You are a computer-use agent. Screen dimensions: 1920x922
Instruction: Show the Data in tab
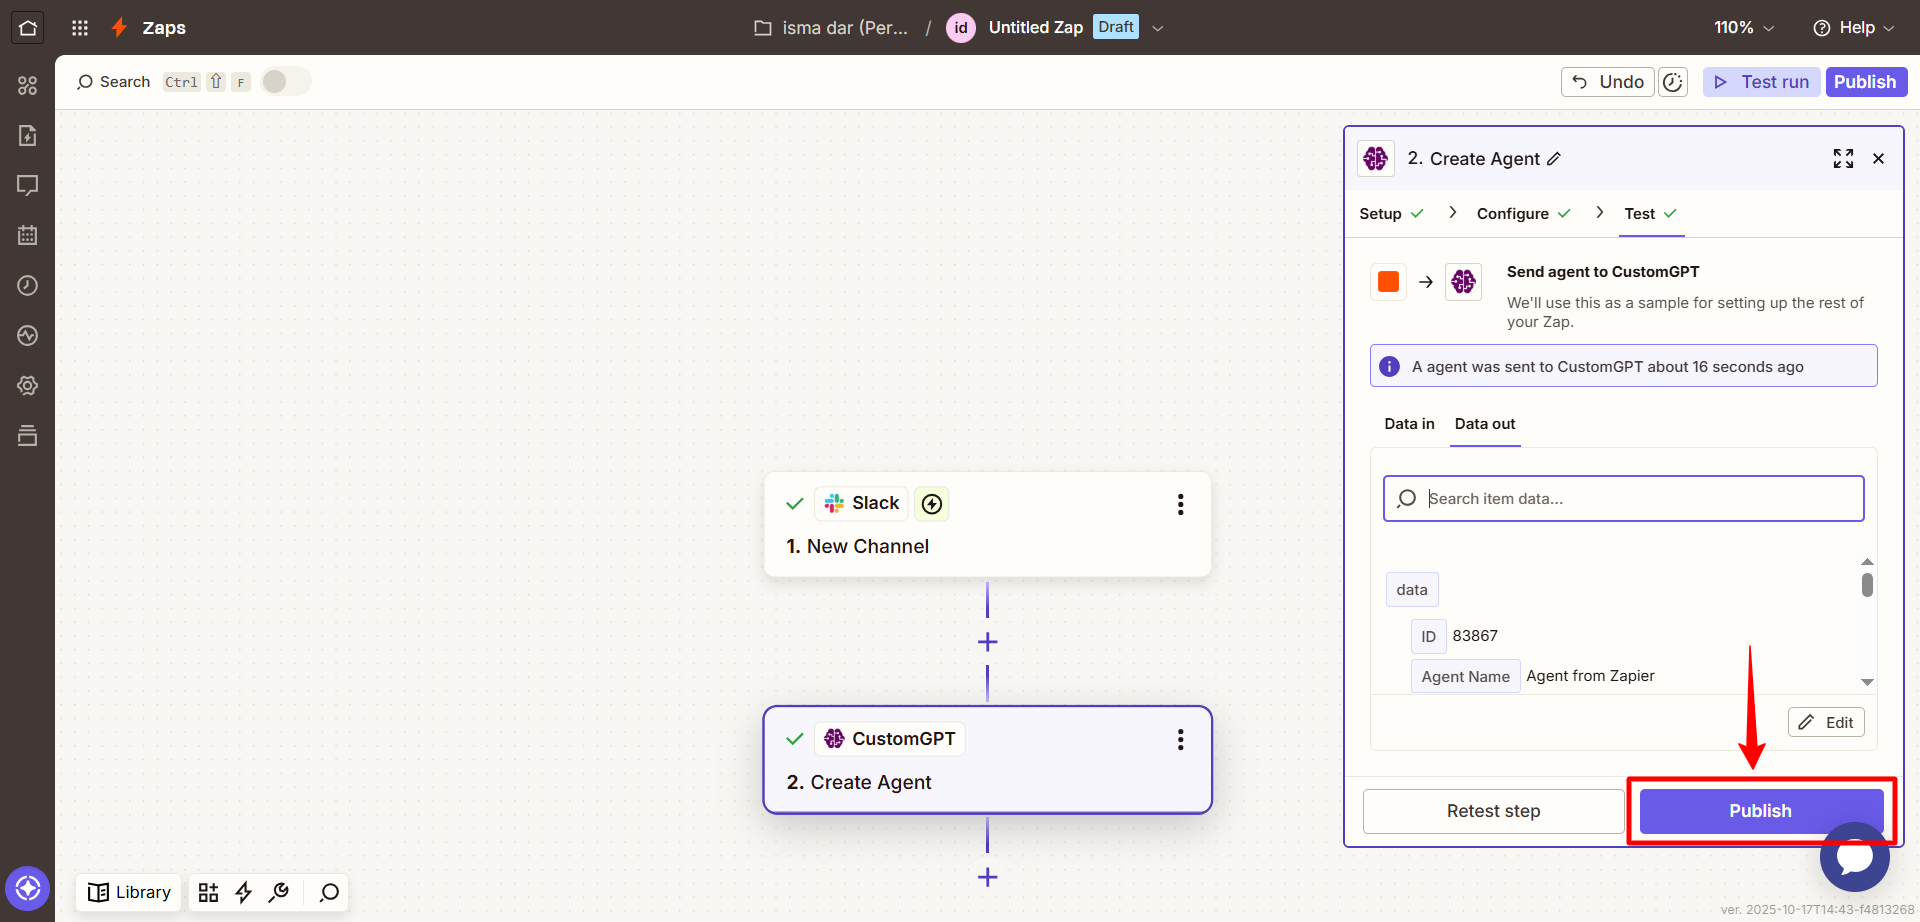point(1409,424)
